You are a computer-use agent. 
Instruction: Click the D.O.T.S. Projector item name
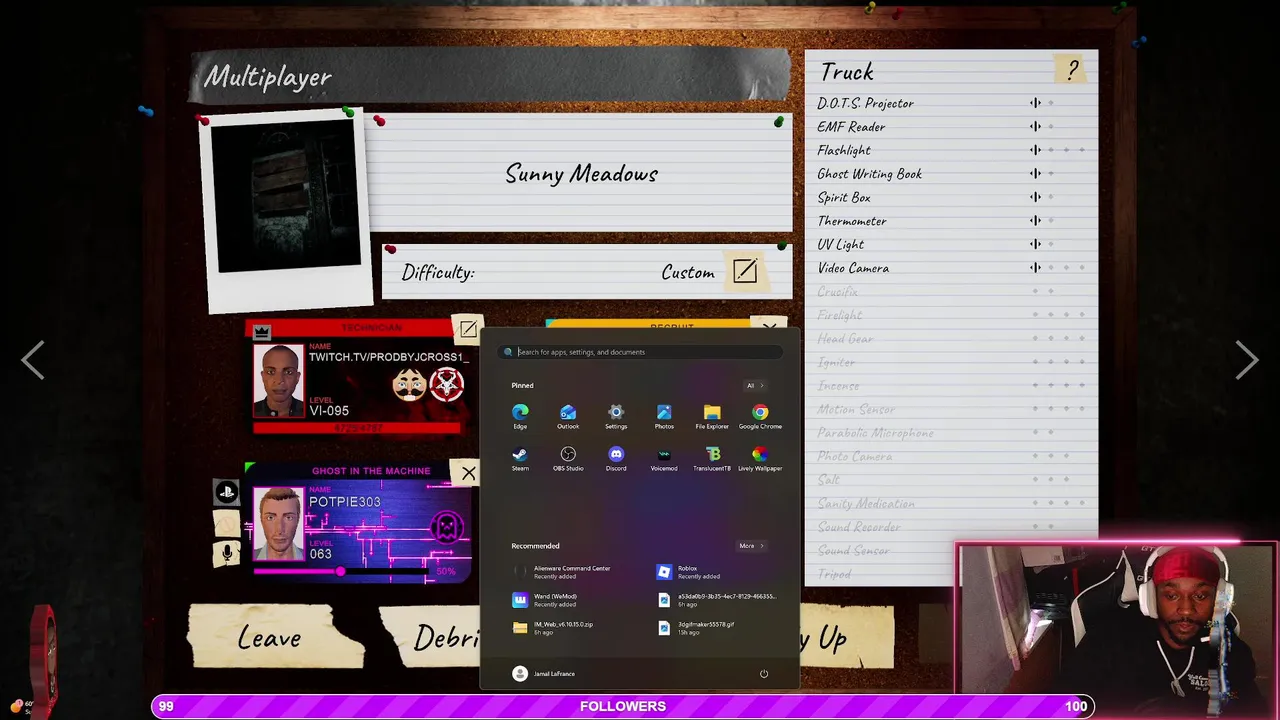point(865,103)
